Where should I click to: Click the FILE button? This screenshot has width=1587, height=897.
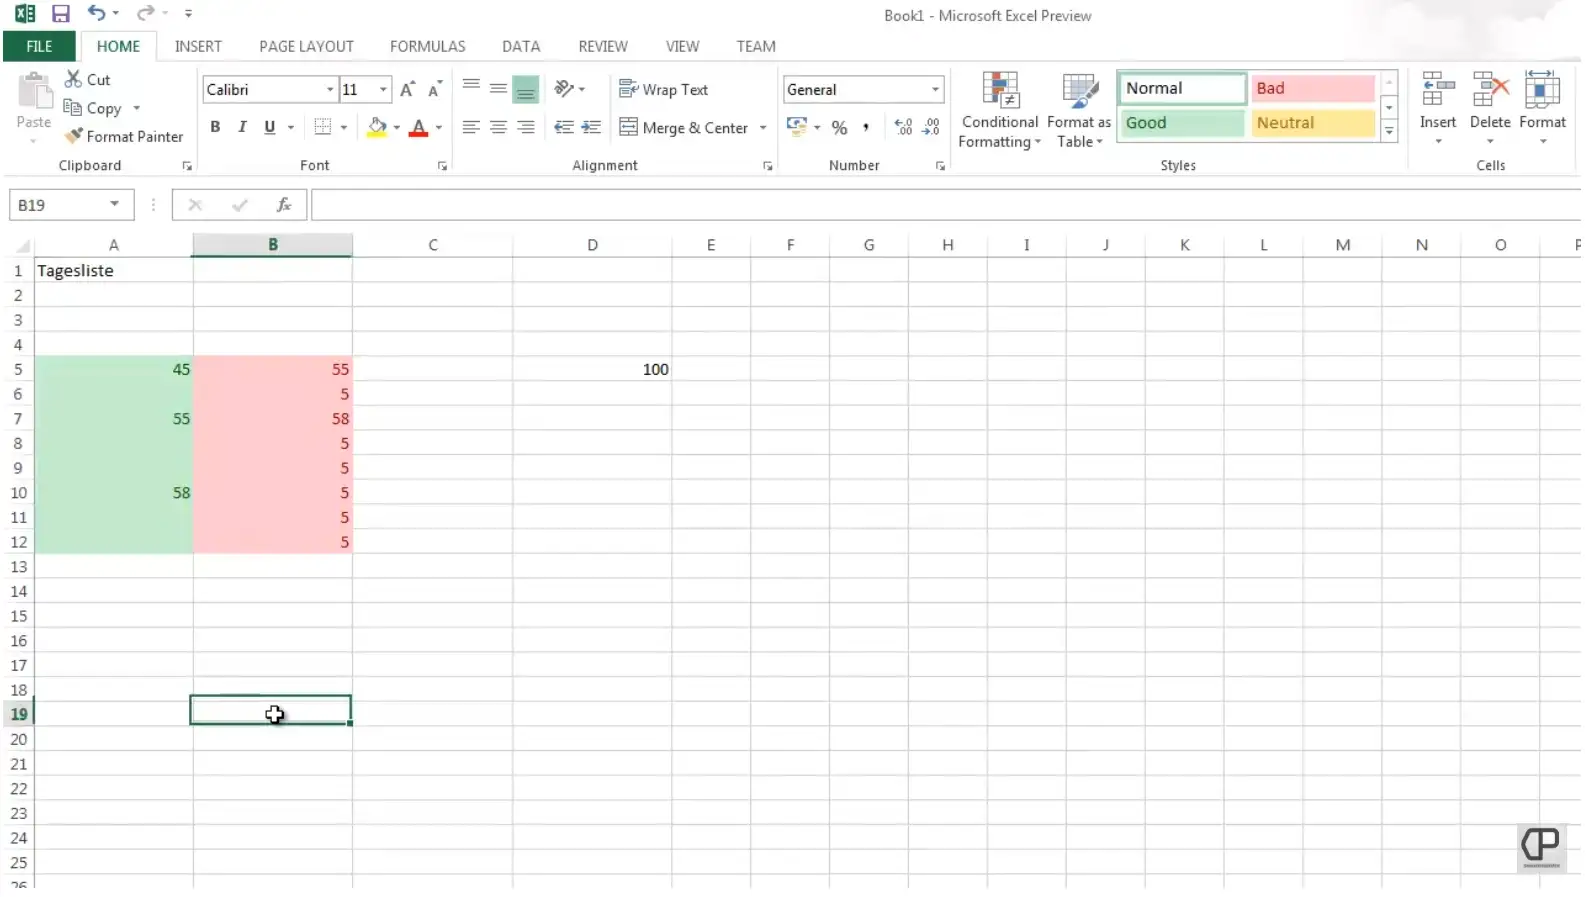tap(39, 47)
